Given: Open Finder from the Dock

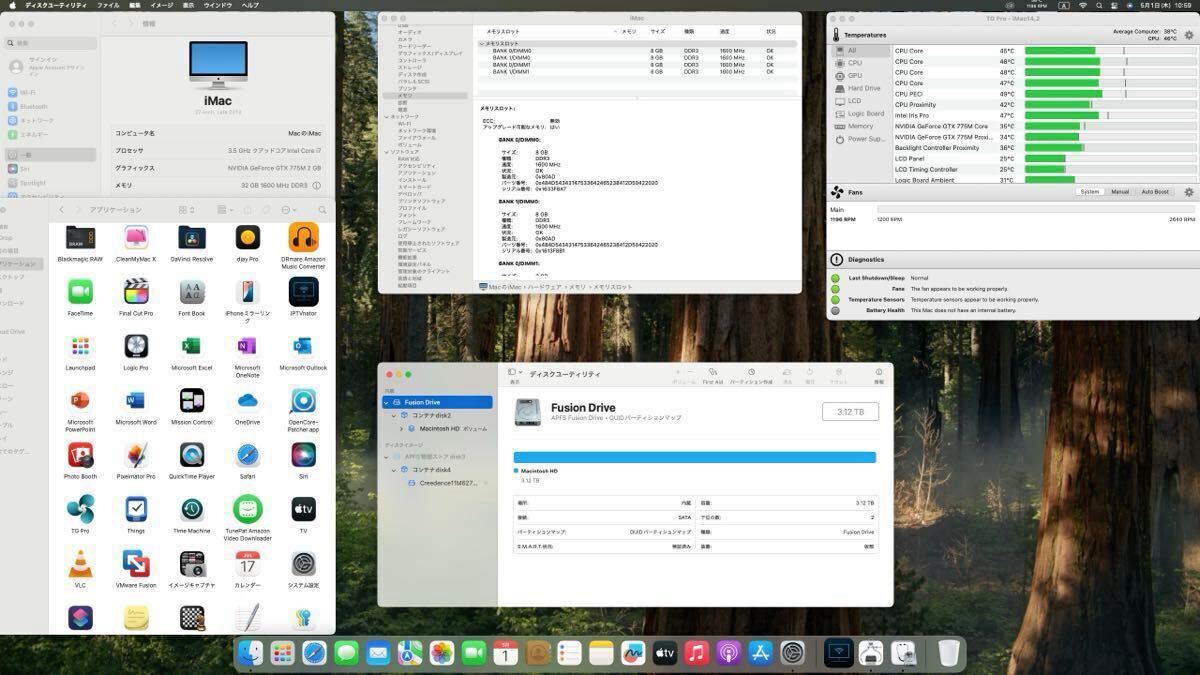Looking at the screenshot, I should [250, 654].
